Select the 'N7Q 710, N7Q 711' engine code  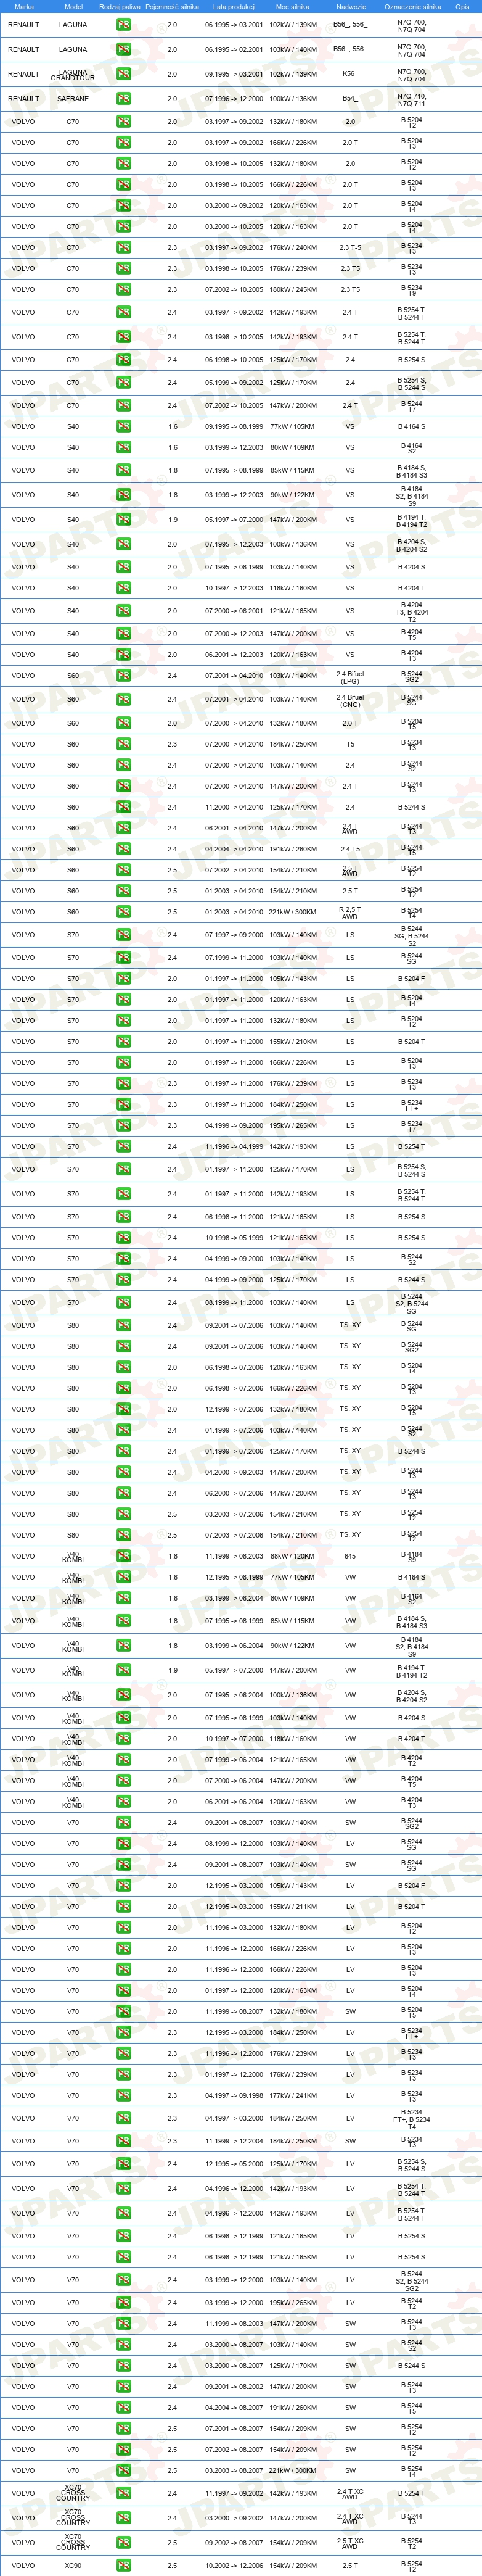(412, 99)
